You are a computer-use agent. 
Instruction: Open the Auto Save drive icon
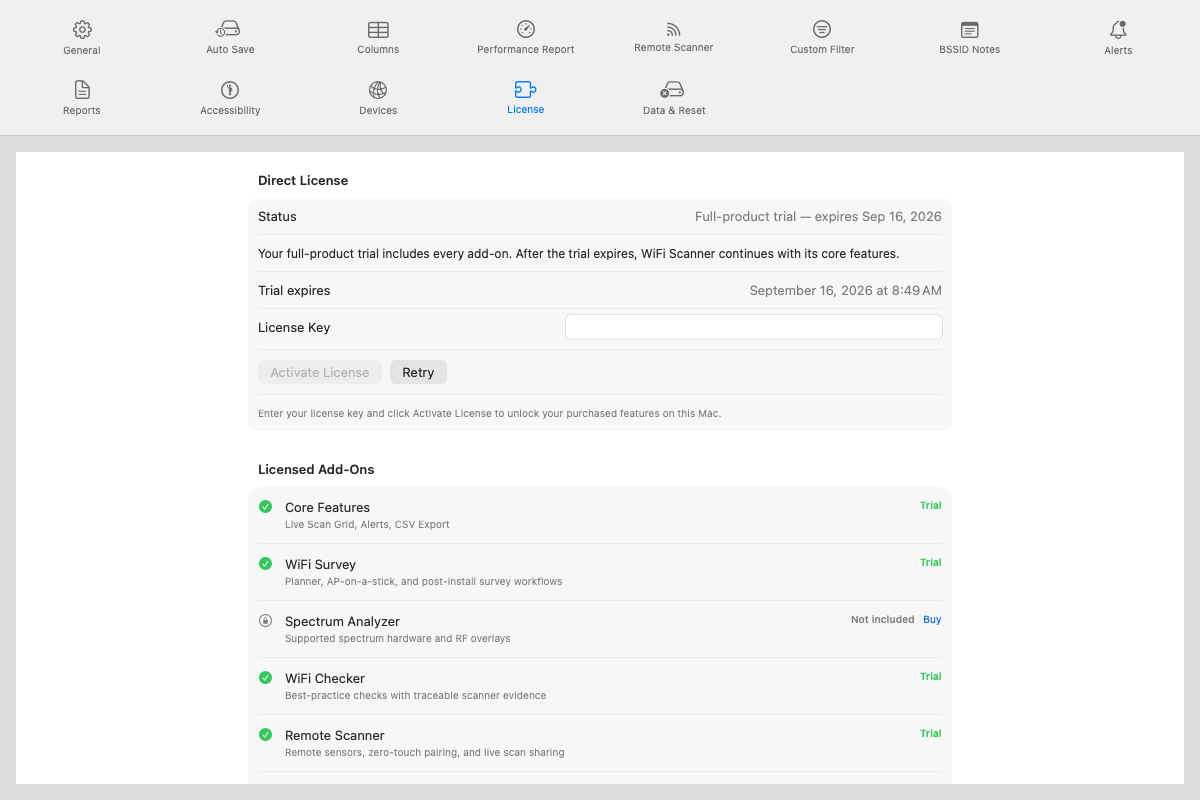[230, 29]
